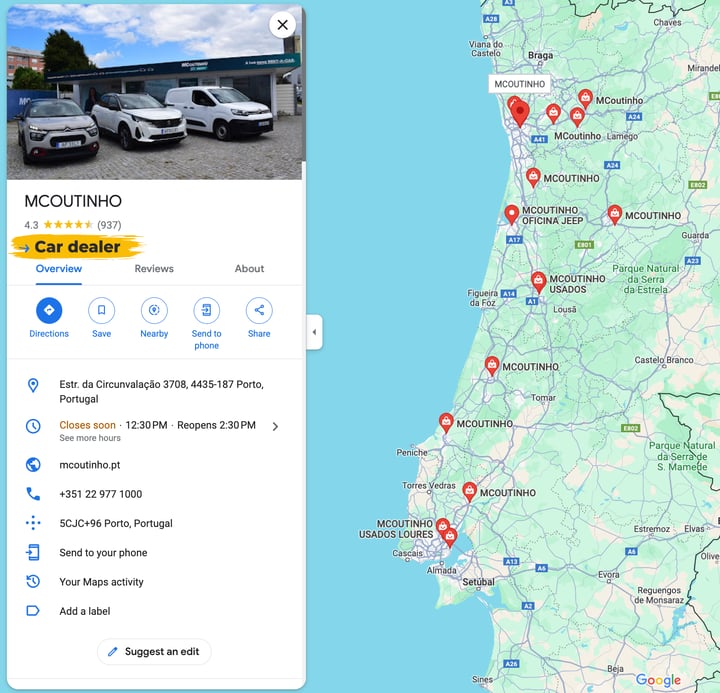Click the Suggest an edit button
This screenshot has height=693, width=720.
(154, 651)
